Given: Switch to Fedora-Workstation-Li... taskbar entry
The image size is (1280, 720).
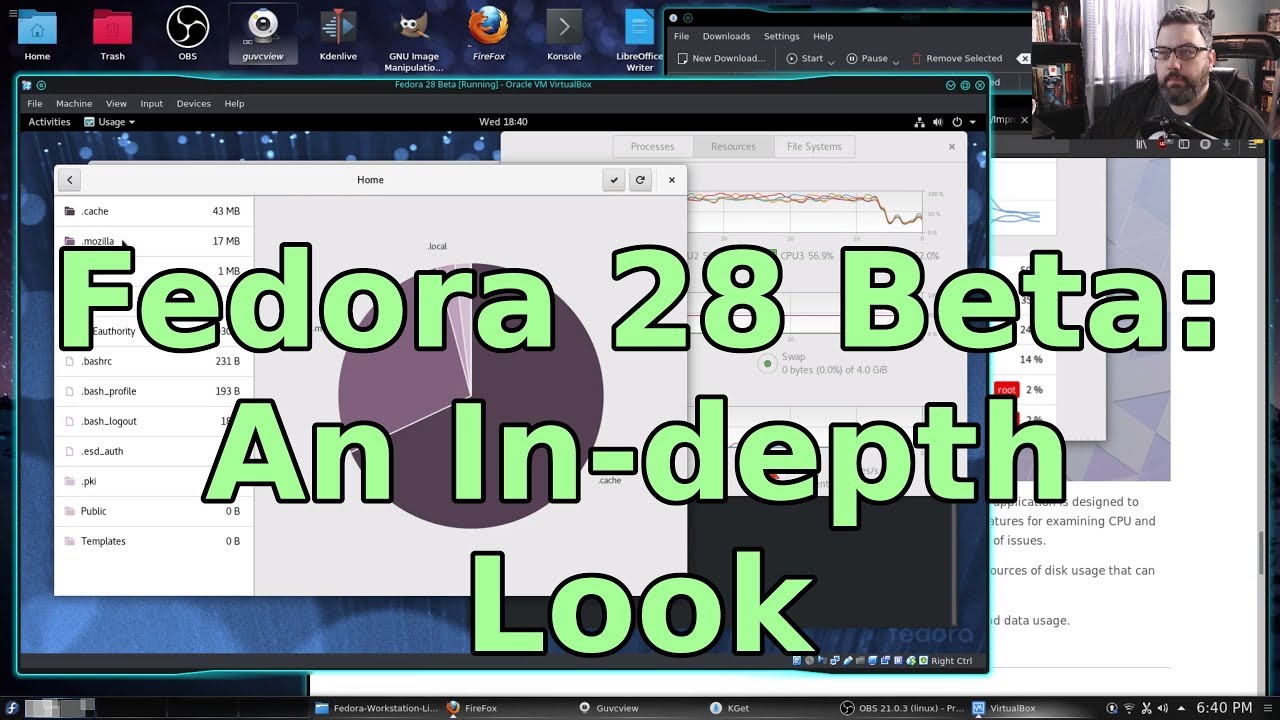Looking at the screenshot, I should click(x=376, y=708).
